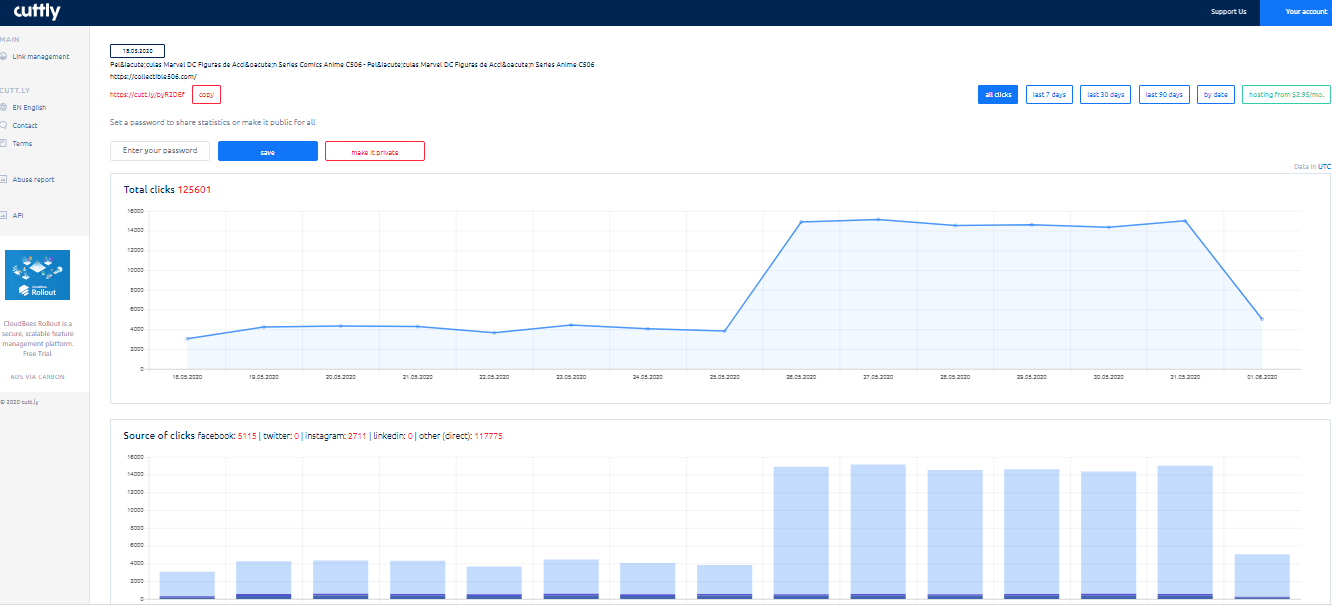Switch to last 90 days view
Screen dimensions: 1332x611
[1164, 95]
